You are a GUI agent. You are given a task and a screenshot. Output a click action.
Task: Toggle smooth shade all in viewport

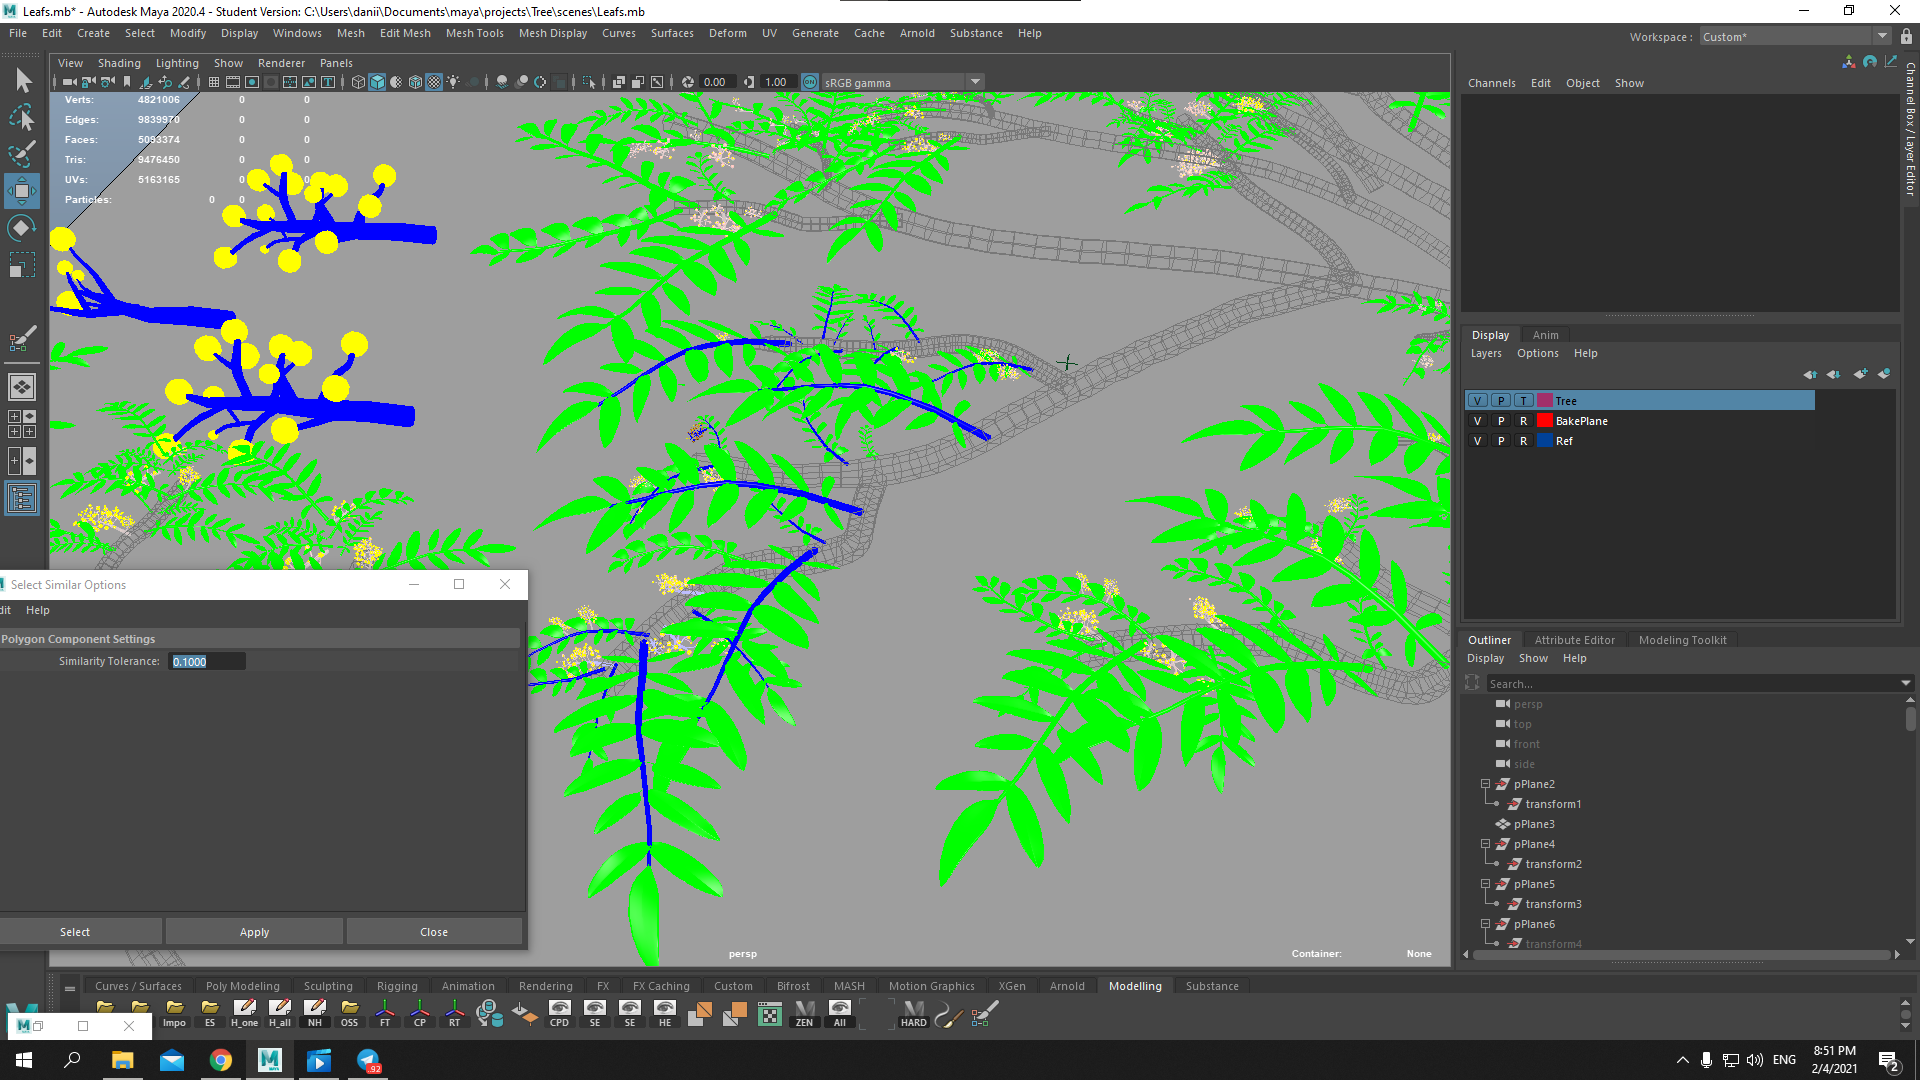(377, 82)
